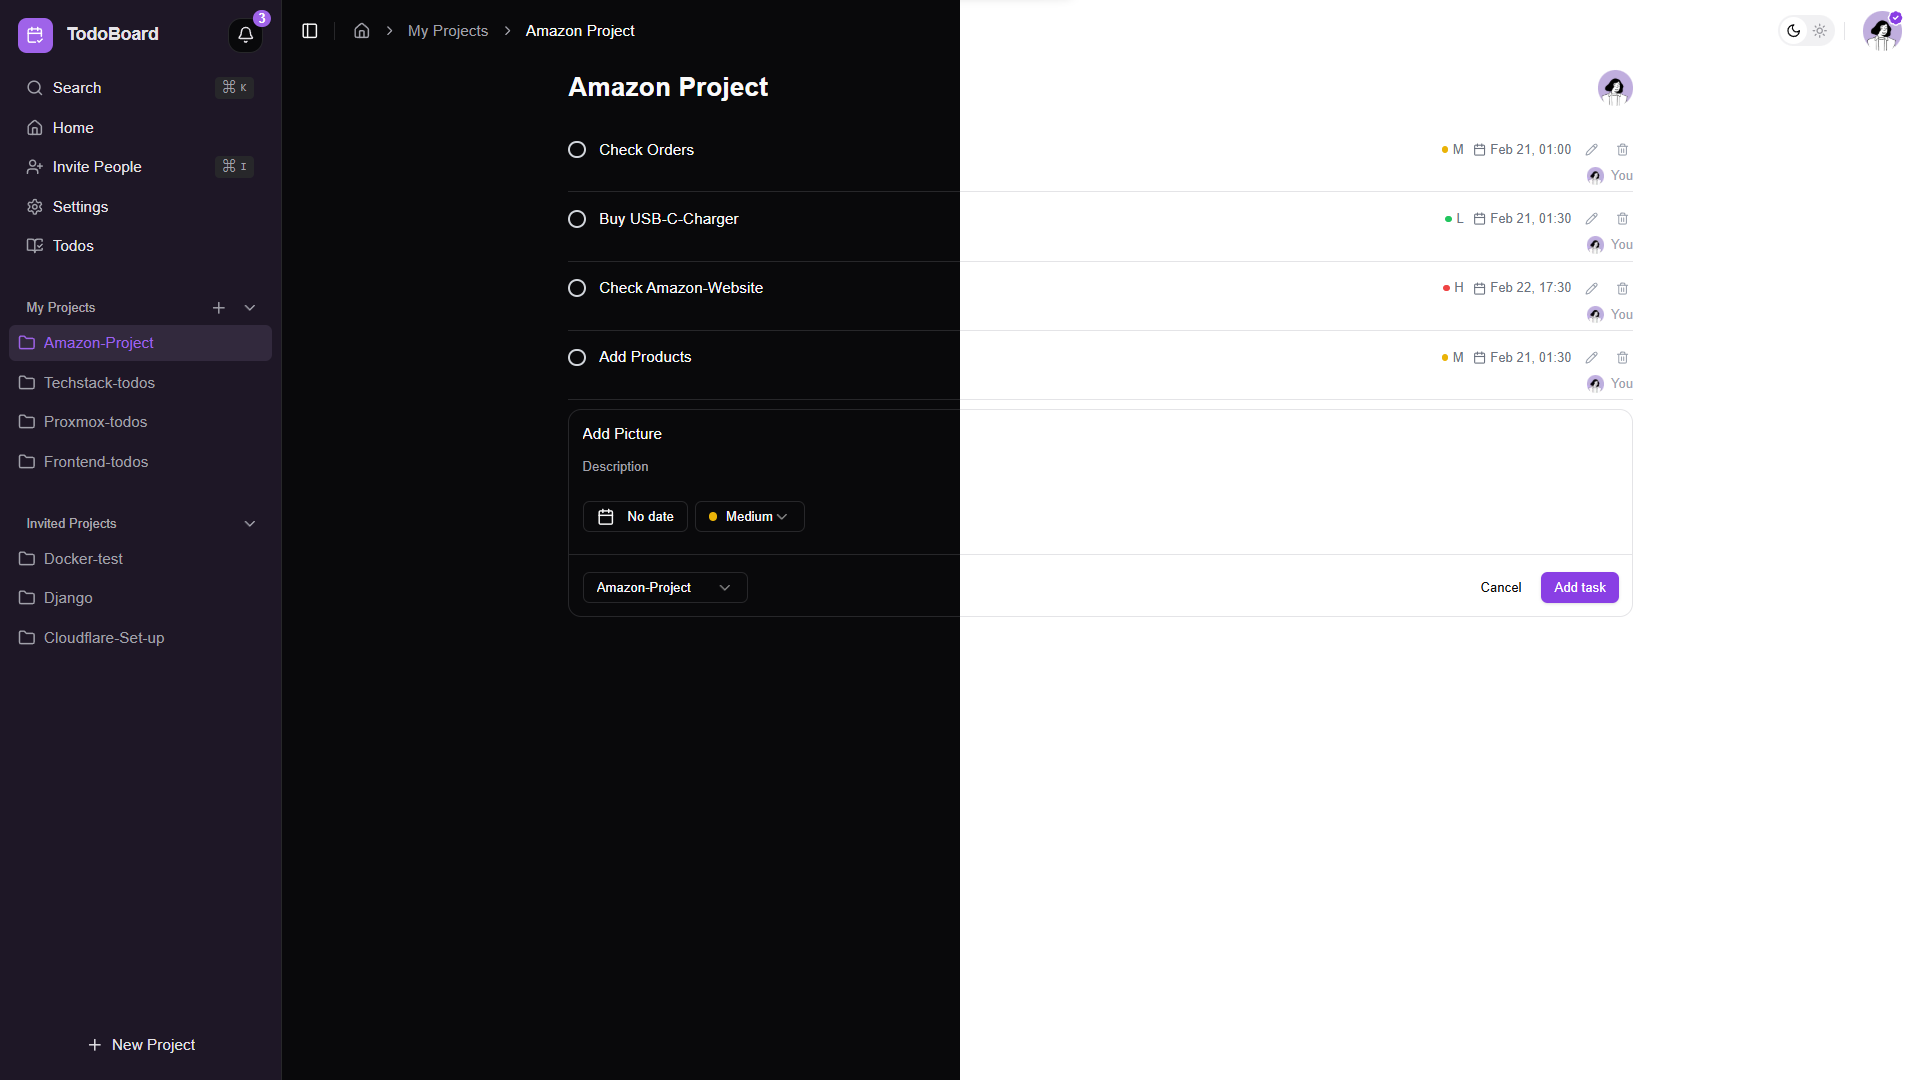Delete the Buy USB-C-Charger task

tap(1623, 219)
